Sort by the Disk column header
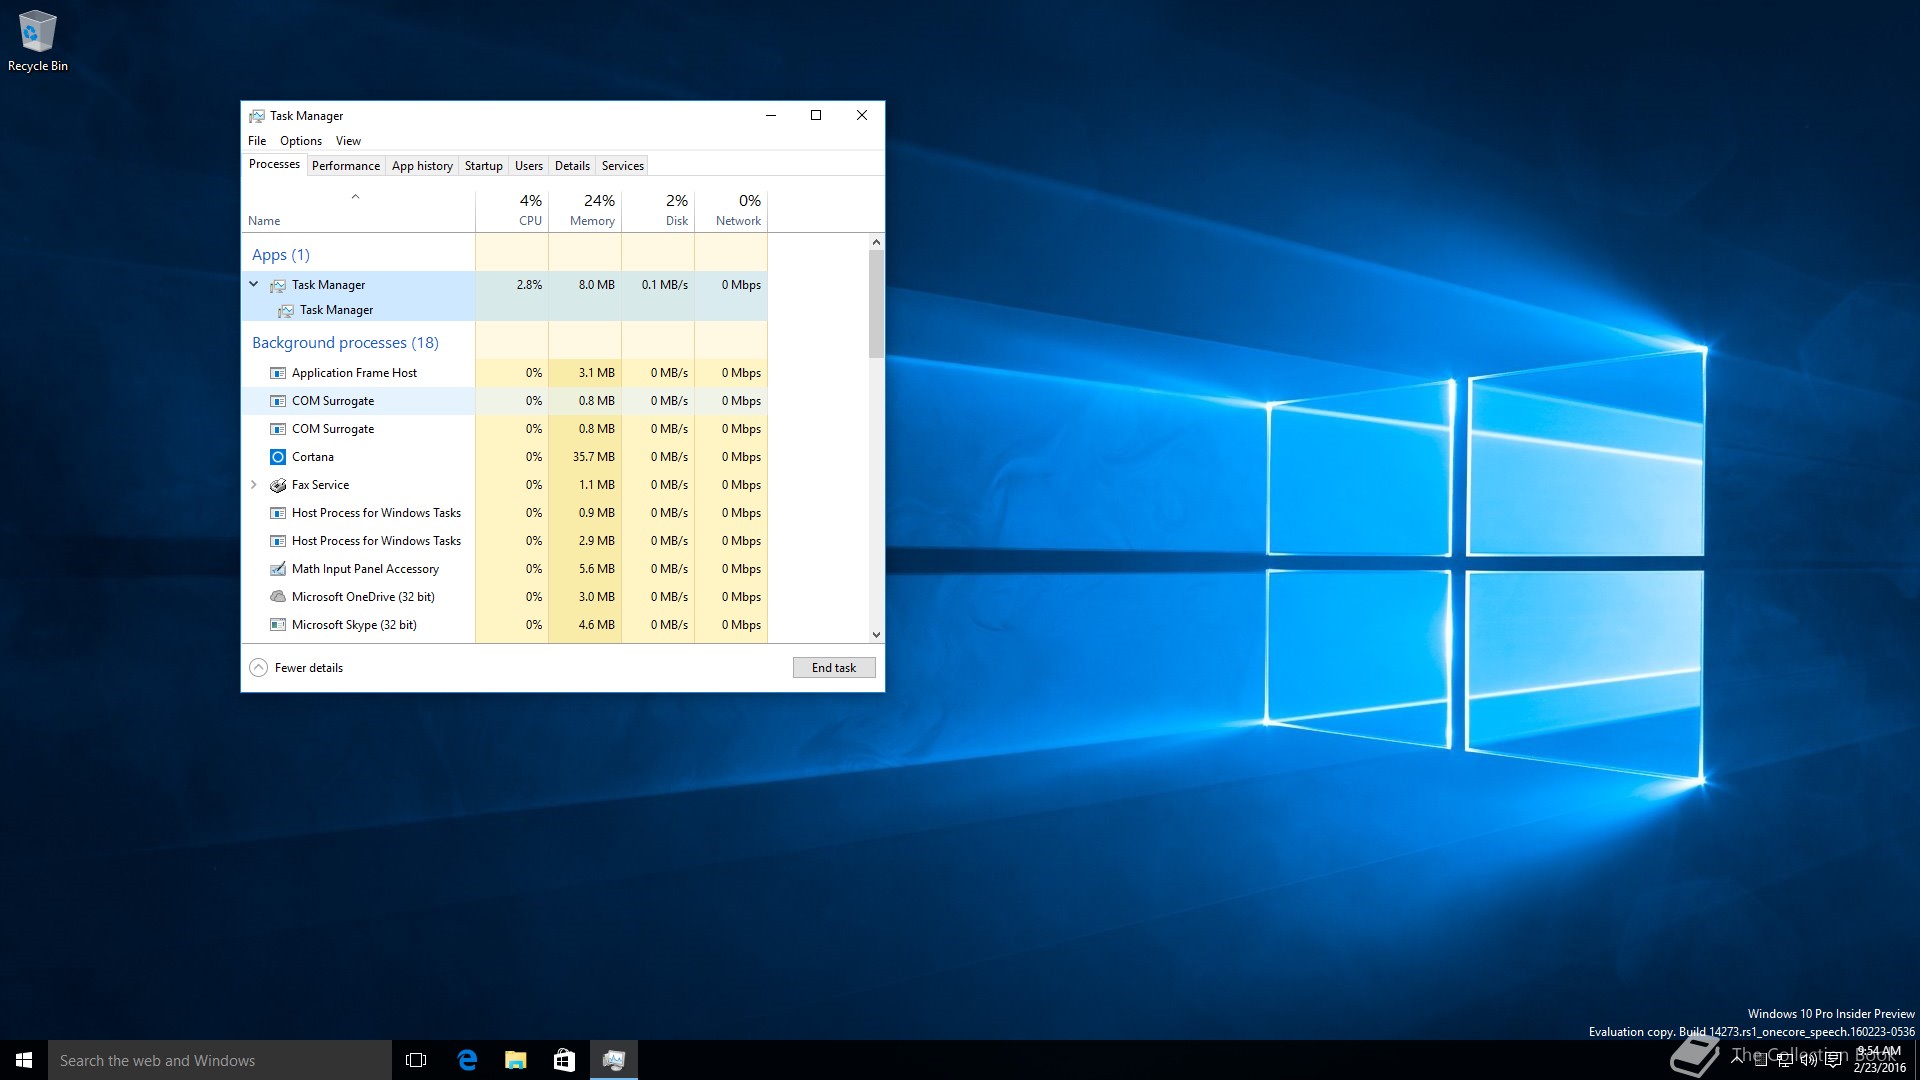Screen dimensions: 1920x1080 (x=658, y=210)
